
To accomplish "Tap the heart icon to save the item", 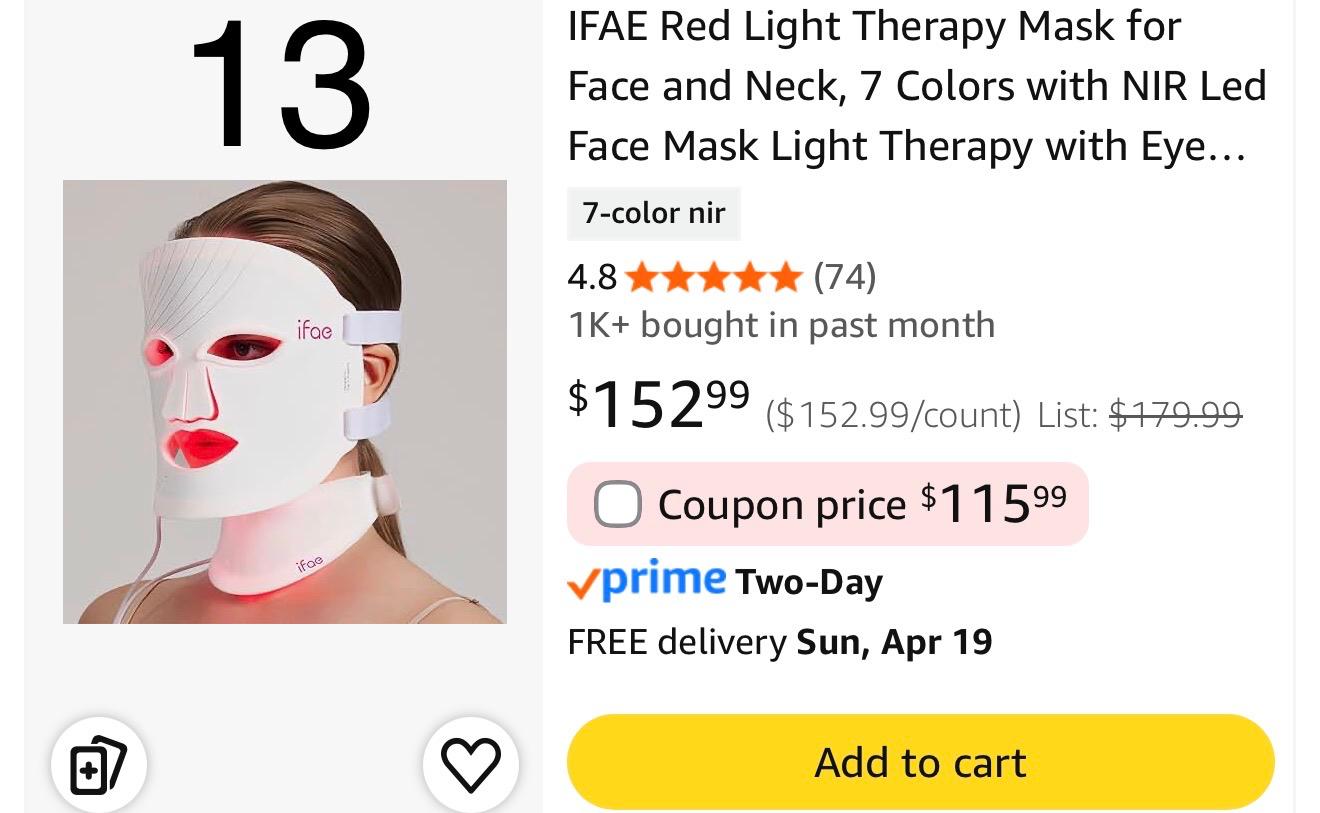I will pos(470,765).
